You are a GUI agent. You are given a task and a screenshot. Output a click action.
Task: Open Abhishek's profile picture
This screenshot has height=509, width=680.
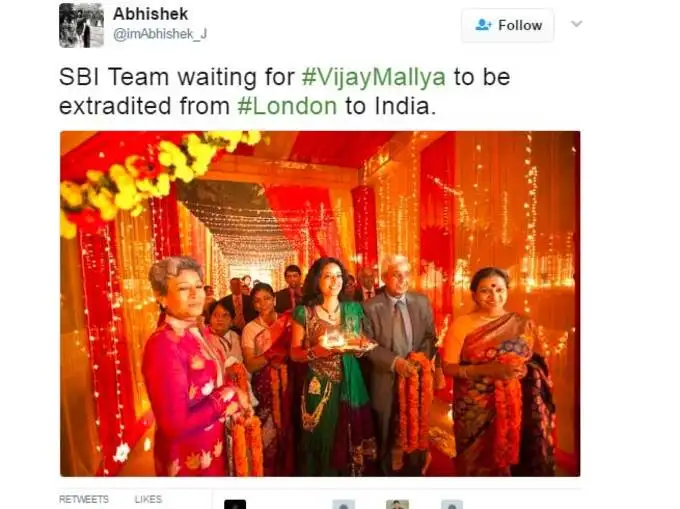82,25
